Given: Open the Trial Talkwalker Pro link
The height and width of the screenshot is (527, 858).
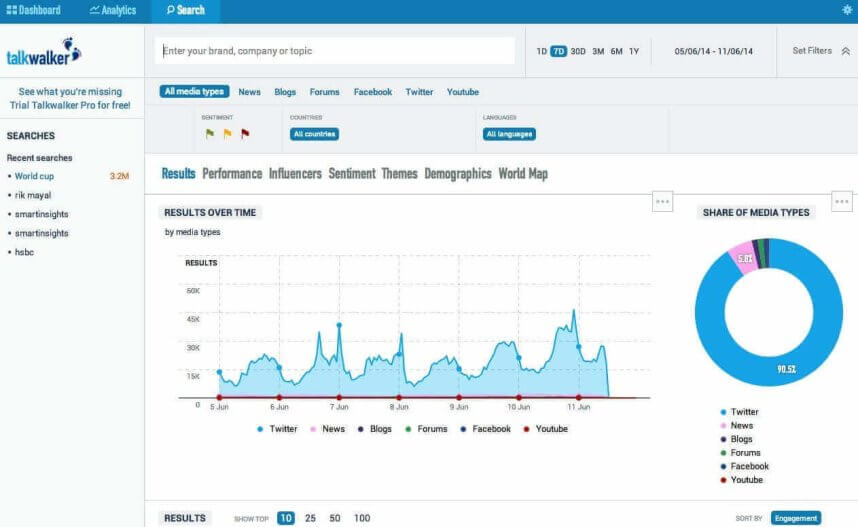Looking at the screenshot, I should click(70, 105).
